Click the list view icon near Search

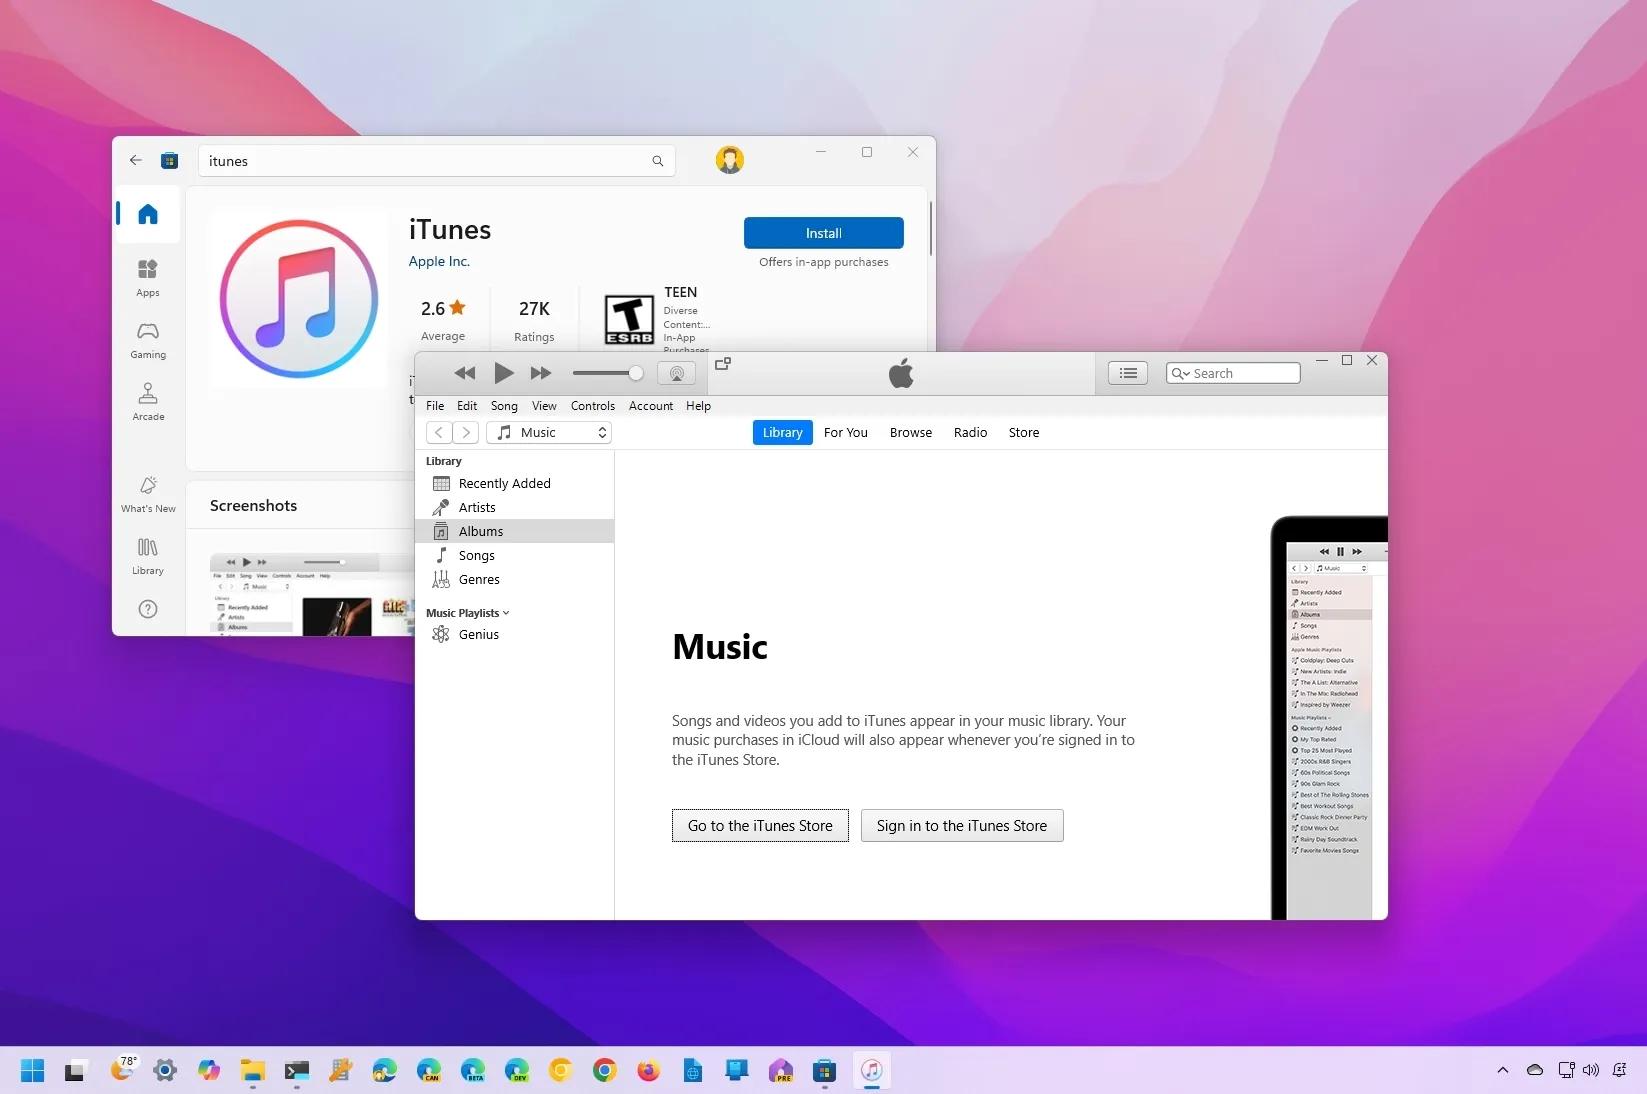[1128, 373]
